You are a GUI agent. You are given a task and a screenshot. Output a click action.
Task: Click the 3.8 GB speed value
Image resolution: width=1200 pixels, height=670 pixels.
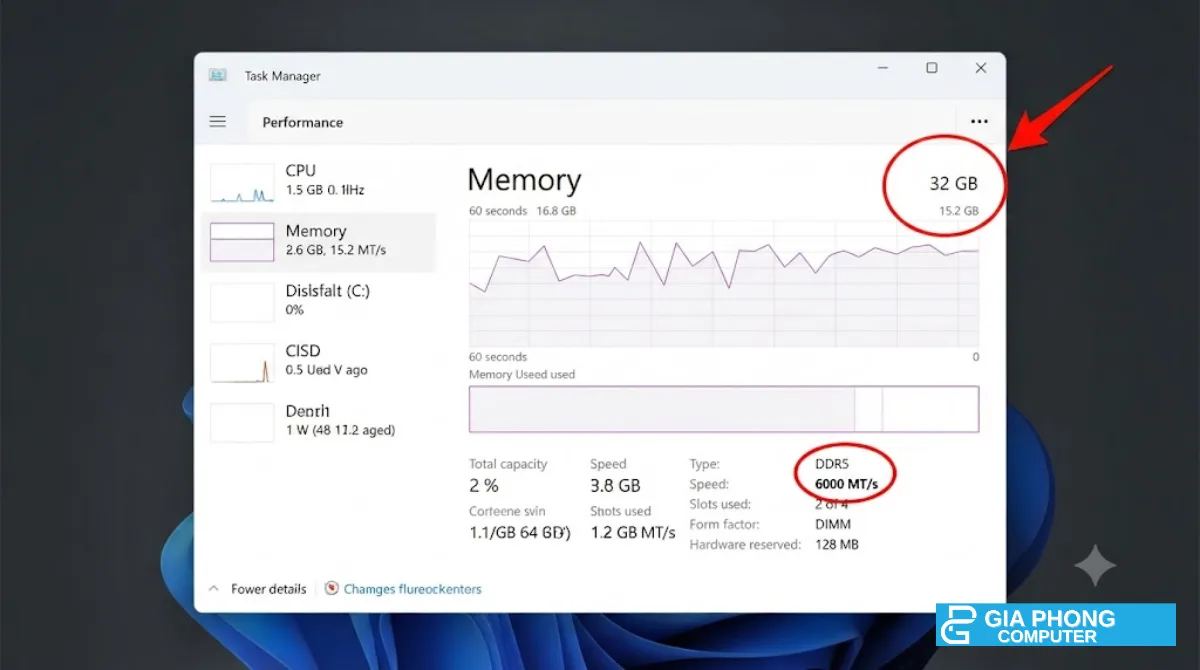tap(615, 485)
